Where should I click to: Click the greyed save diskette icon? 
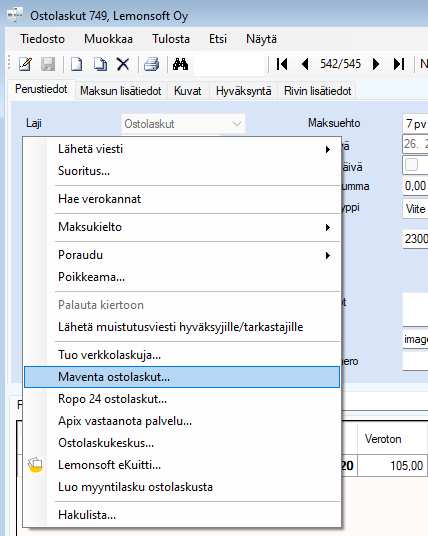[x=48, y=64]
